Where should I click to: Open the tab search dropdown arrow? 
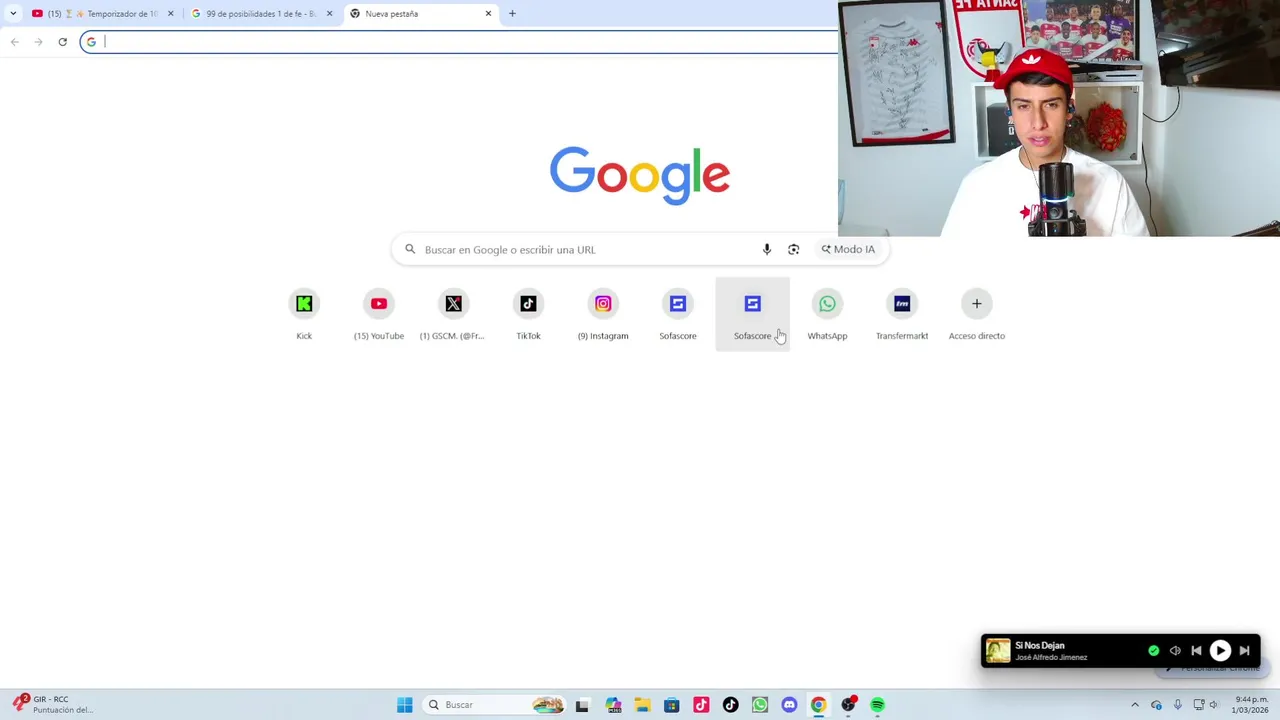(x=13, y=14)
